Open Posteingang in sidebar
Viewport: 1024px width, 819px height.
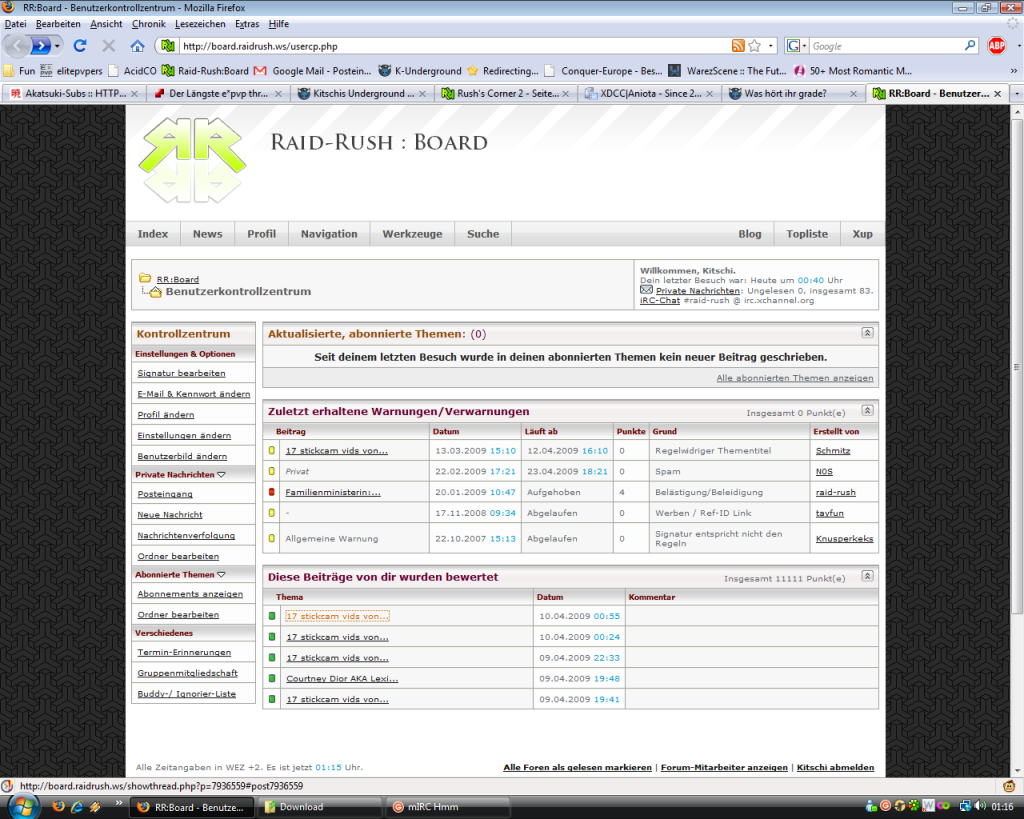pyautogui.click(x=165, y=494)
